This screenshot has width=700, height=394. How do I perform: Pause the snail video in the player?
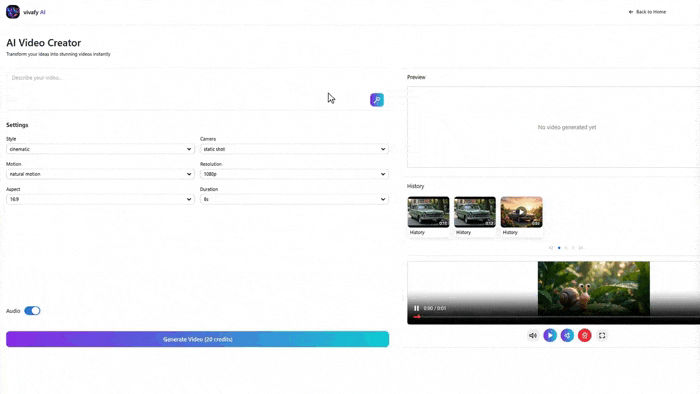coord(417,308)
